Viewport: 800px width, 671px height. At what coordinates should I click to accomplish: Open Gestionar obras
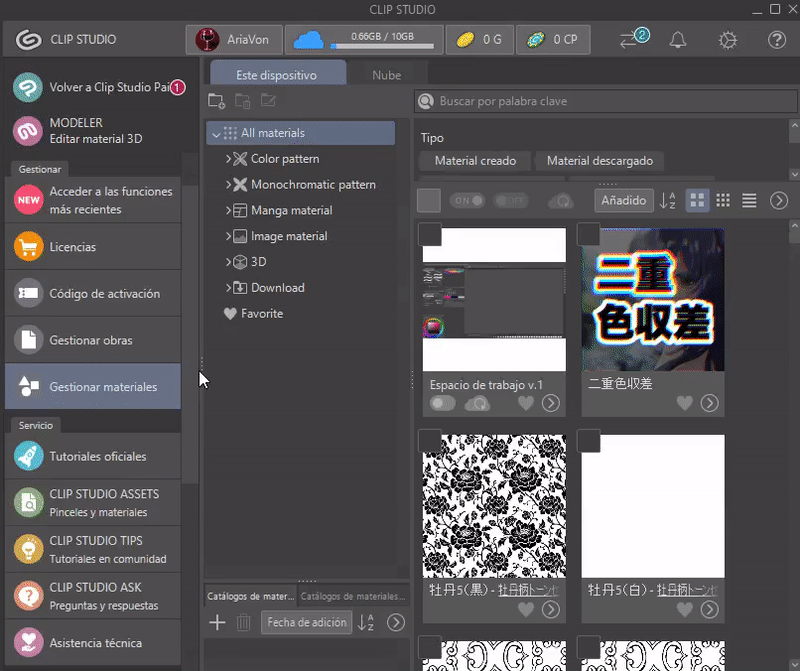[x=93, y=340]
